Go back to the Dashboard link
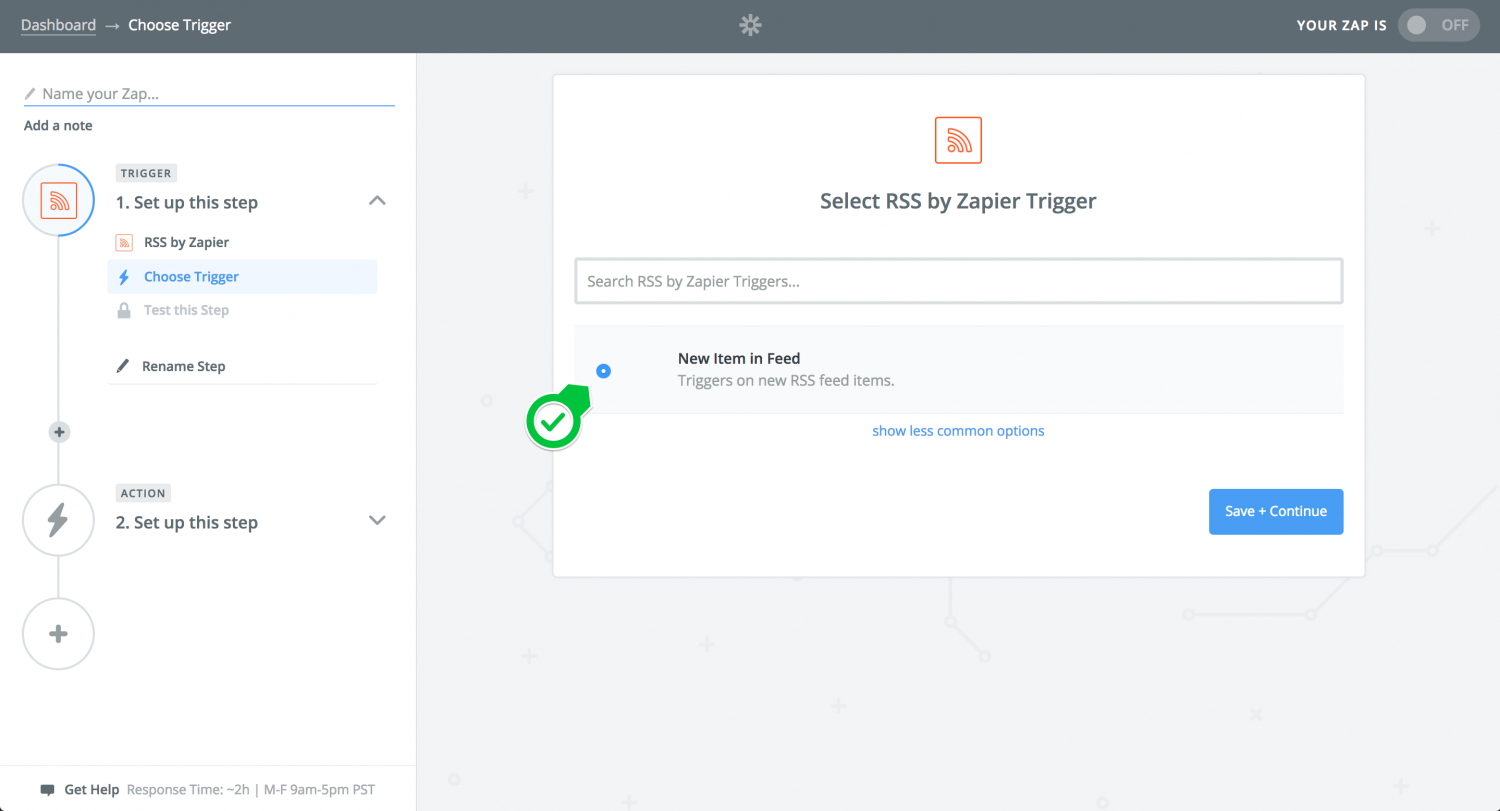The height and width of the screenshot is (811, 1500). point(58,25)
